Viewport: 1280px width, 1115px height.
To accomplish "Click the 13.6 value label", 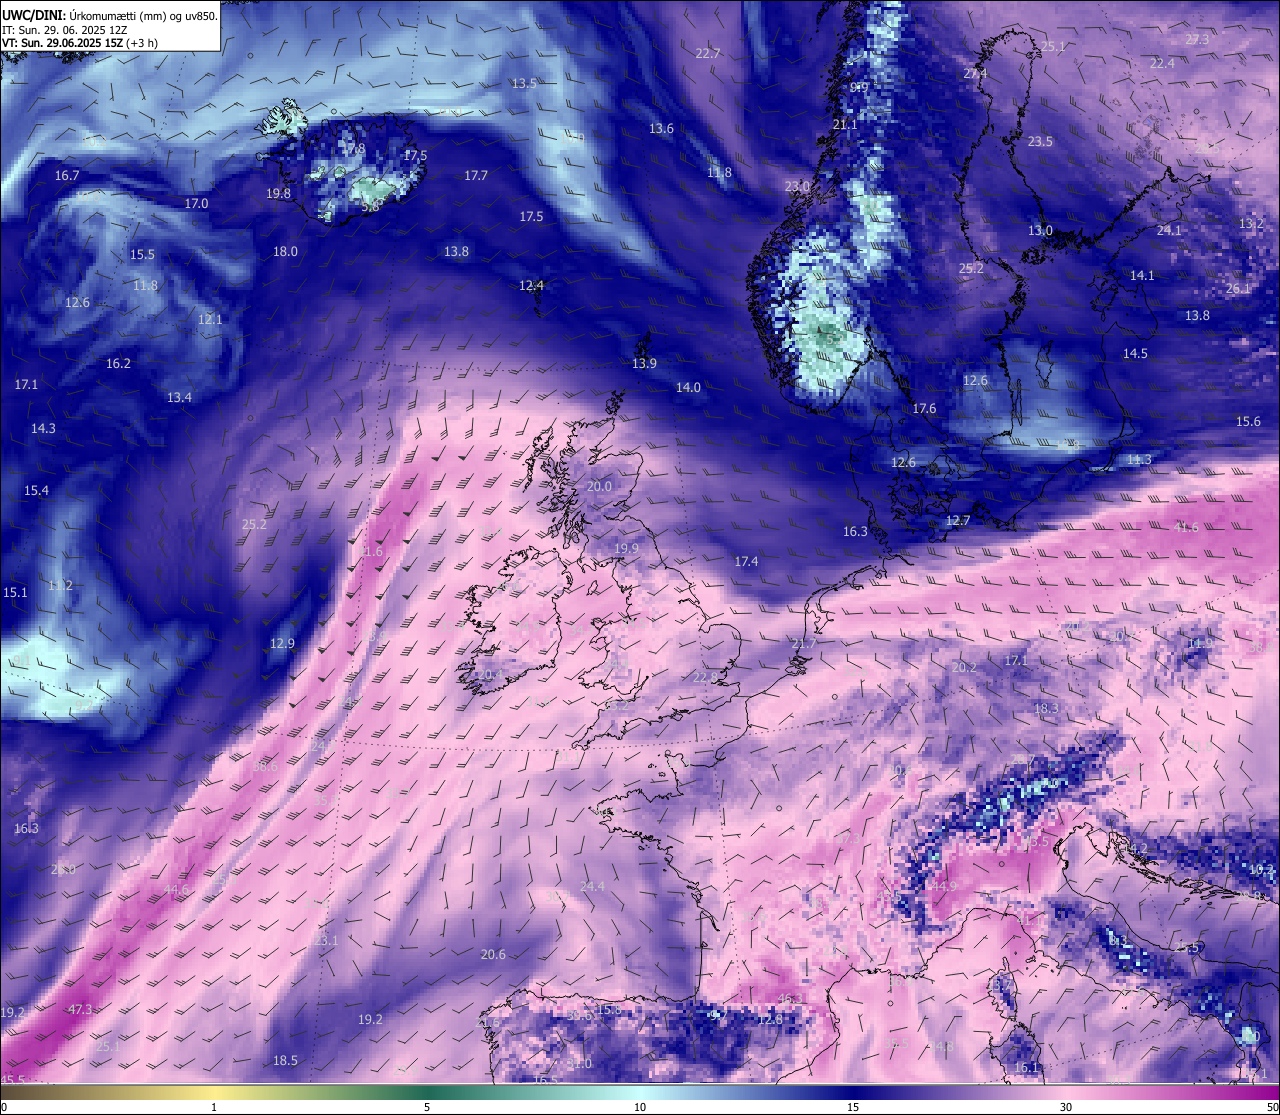I will coord(661,129).
